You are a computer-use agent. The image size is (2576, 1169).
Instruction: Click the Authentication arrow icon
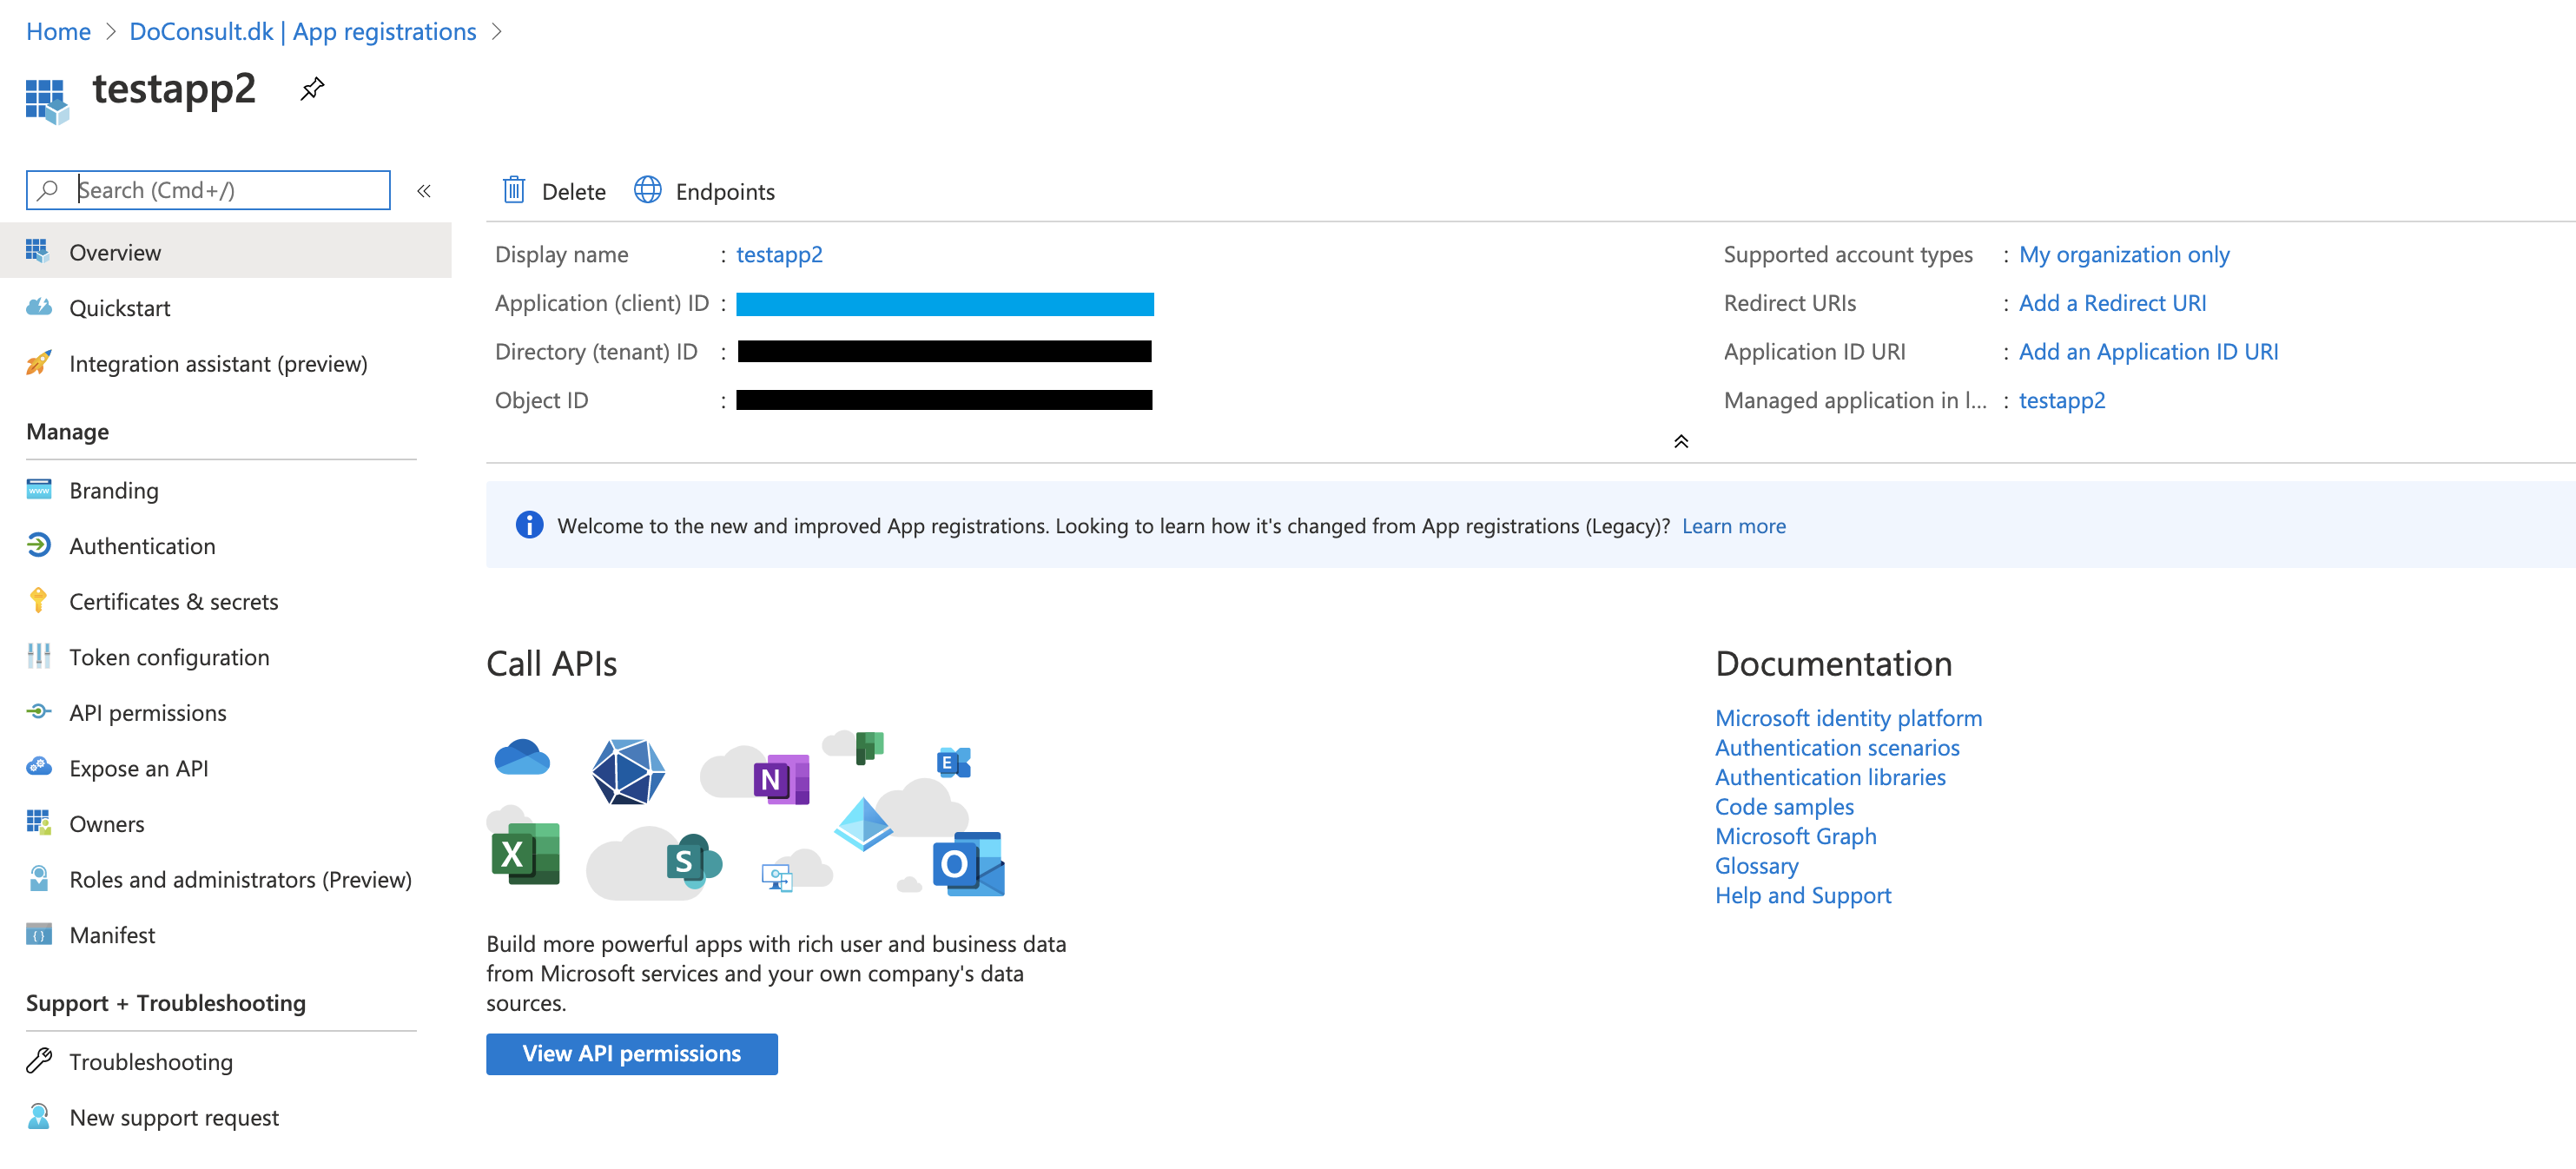(x=39, y=545)
